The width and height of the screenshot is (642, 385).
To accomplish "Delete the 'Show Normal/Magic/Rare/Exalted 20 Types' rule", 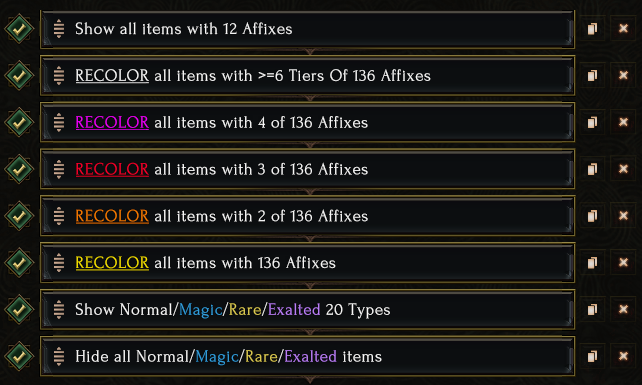I will (x=623, y=309).
